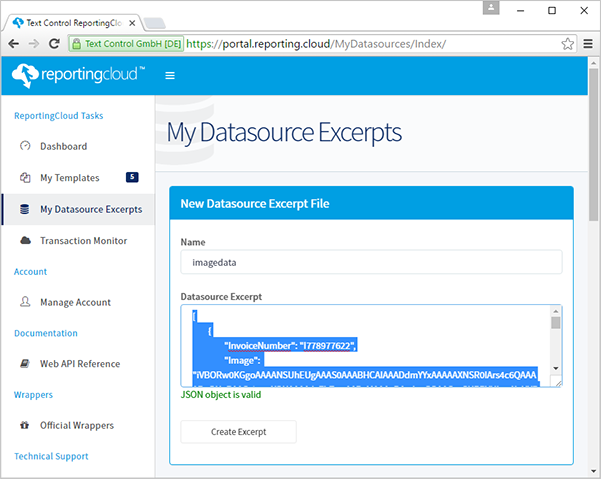
Task: Click the Text Control GmbH certificate badge
Action: [x=126, y=44]
